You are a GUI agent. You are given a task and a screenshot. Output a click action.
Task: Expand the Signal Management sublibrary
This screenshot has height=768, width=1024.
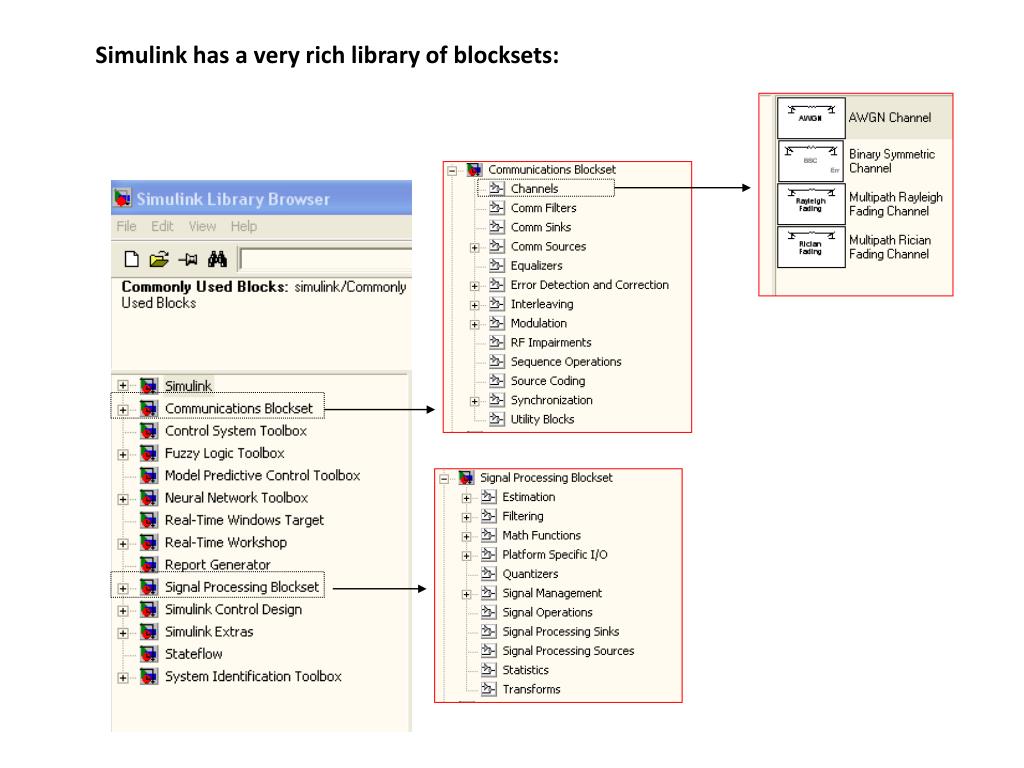466,594
